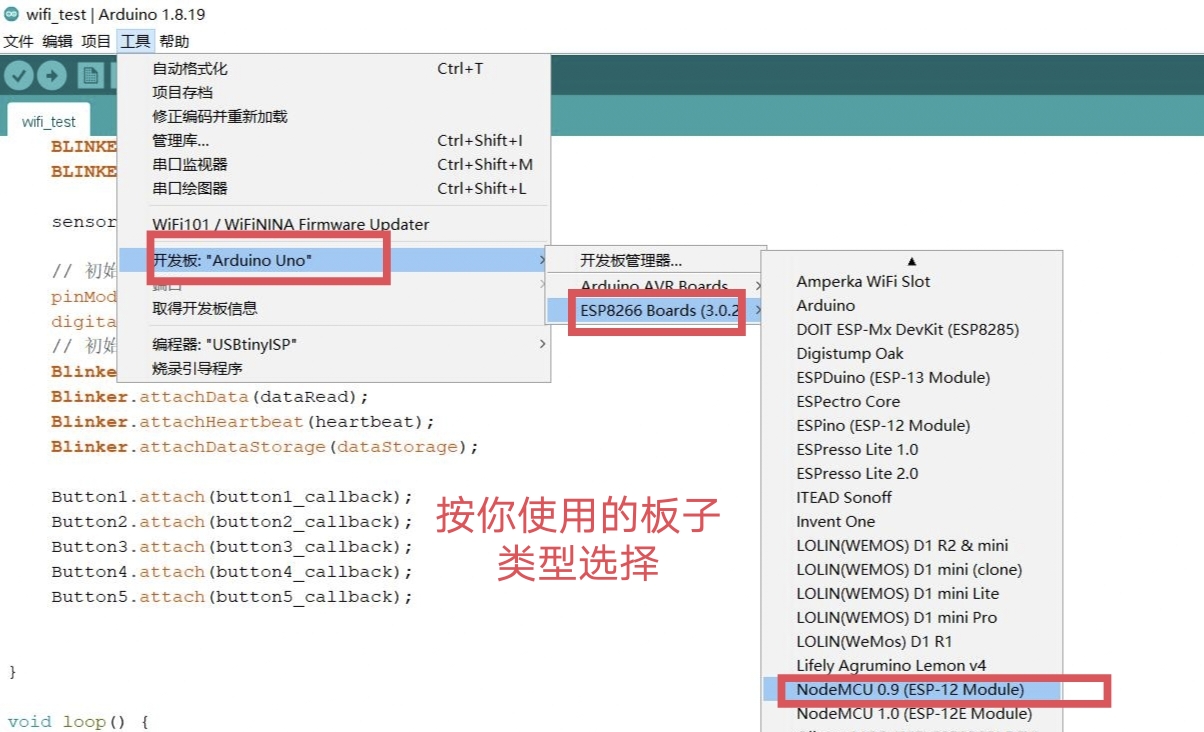Select LOLIN(WeMos) D1 R1 board
This screenshot has width=1204, height=732.
[x=911, y=641]
